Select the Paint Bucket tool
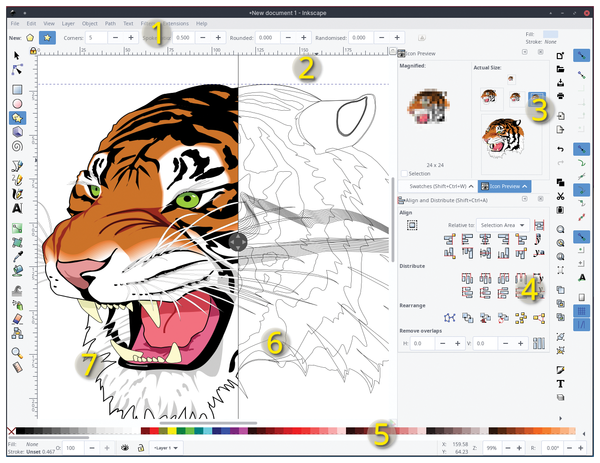 [x=18, y=271]
